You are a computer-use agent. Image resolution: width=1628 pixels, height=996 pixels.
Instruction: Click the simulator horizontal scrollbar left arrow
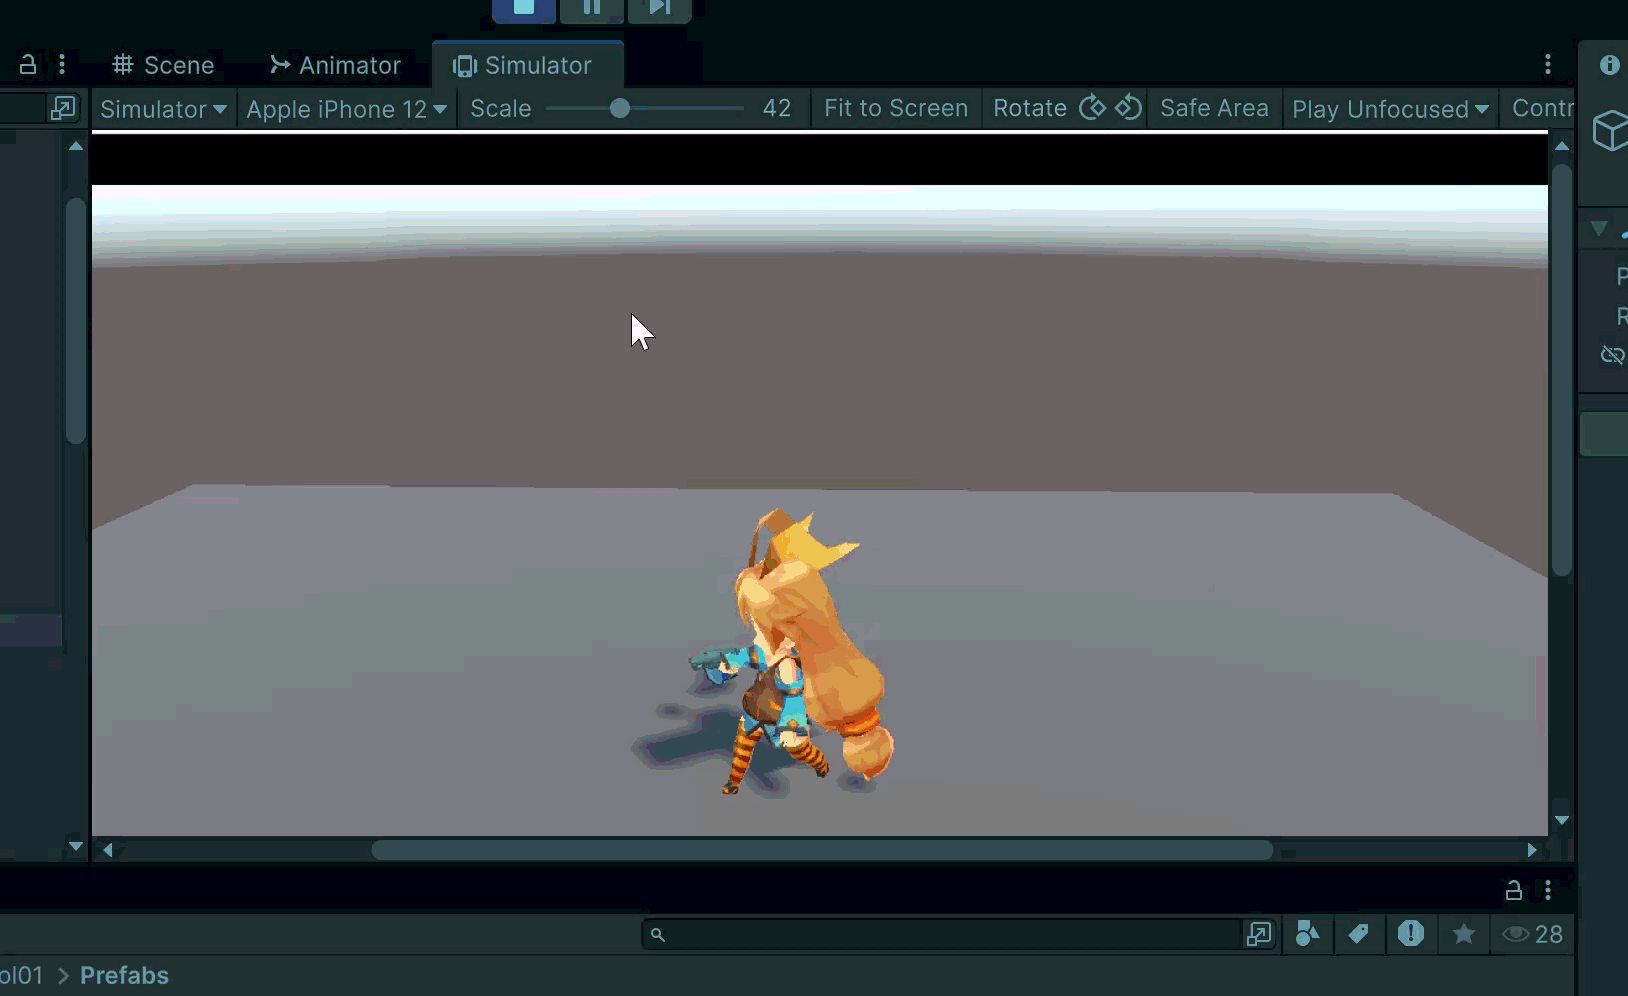108,850
